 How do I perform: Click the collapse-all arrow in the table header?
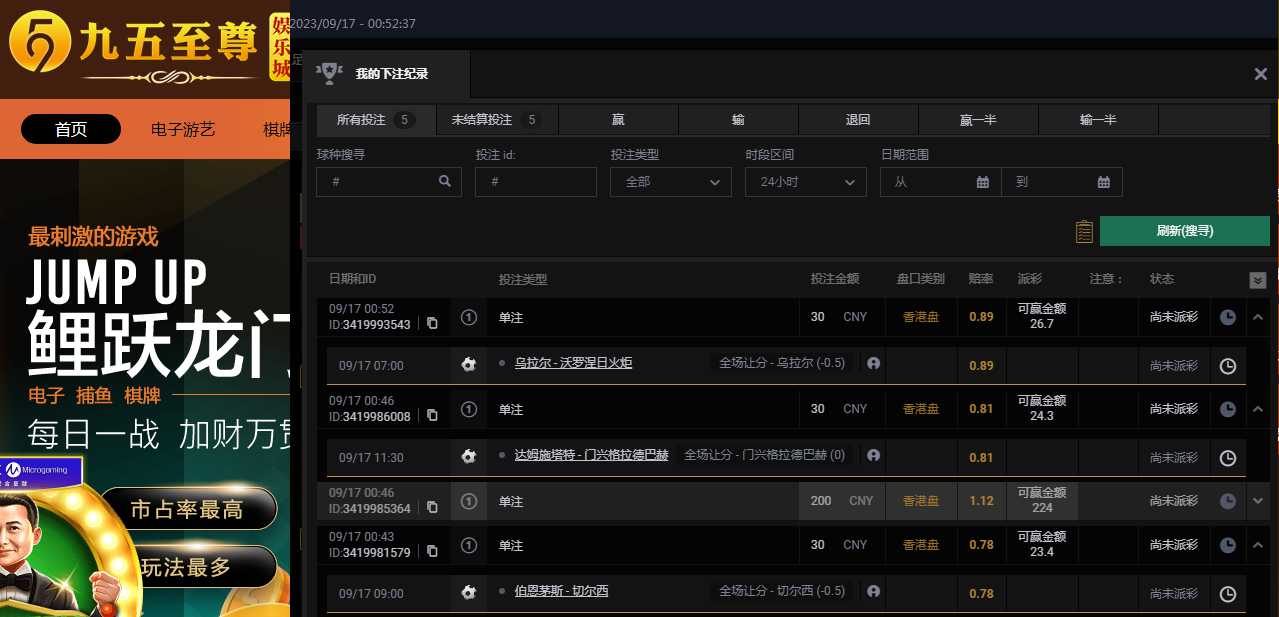(1258, 281)
